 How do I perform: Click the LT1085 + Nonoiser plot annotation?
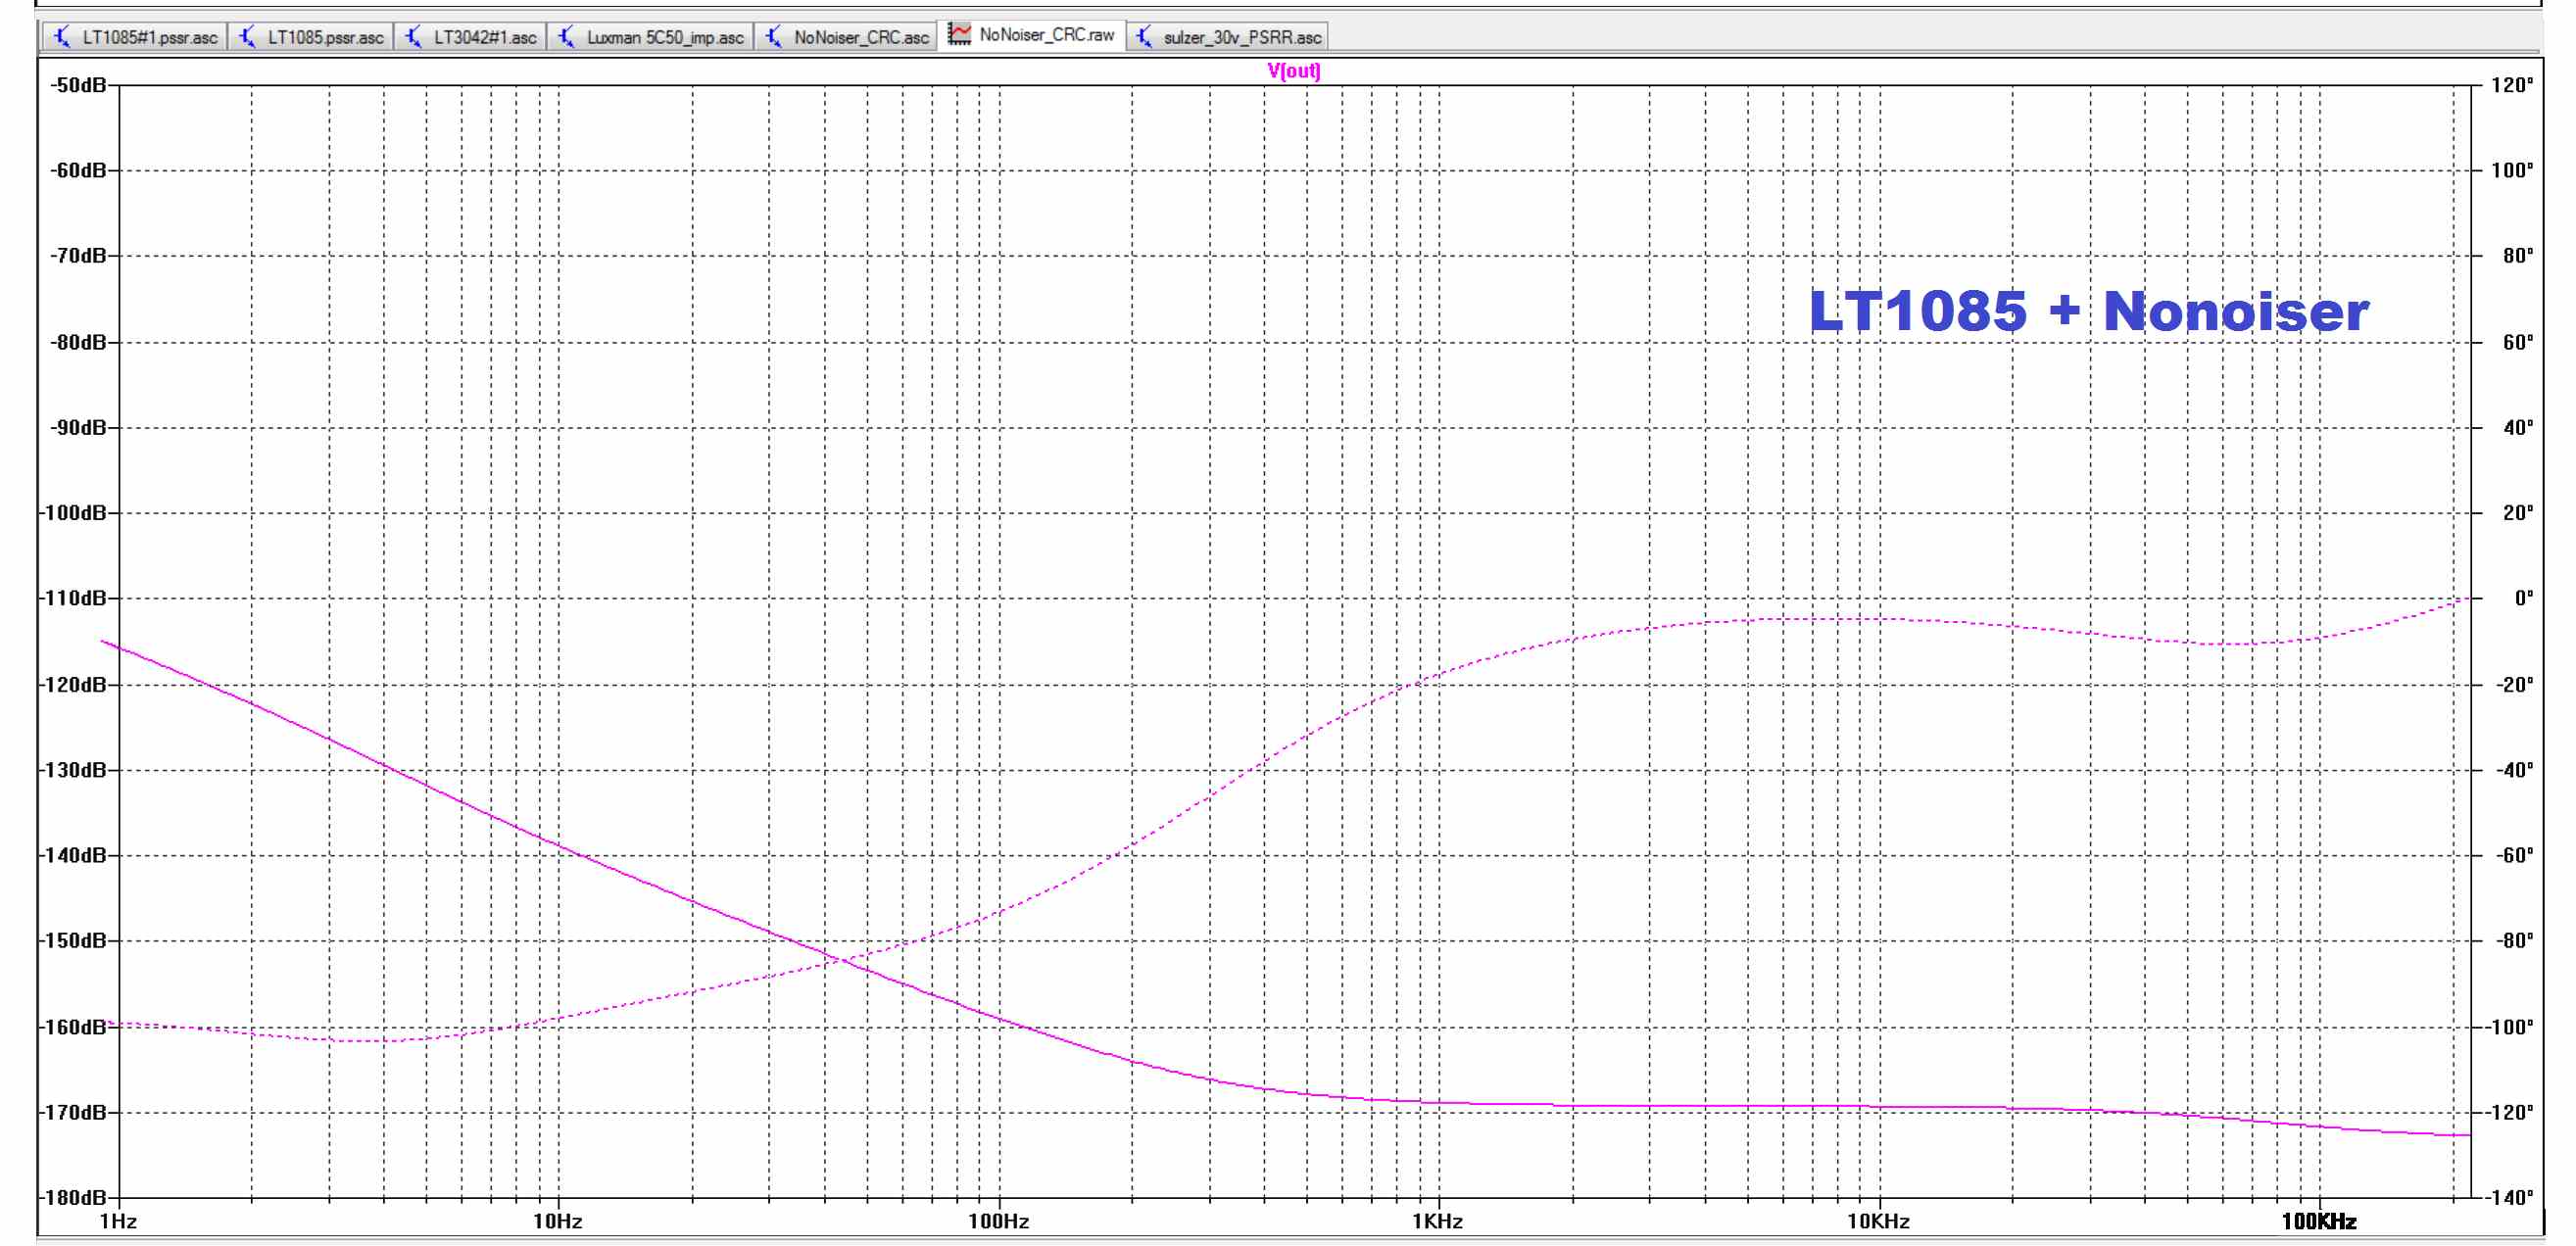click(x=2088, y=311)
